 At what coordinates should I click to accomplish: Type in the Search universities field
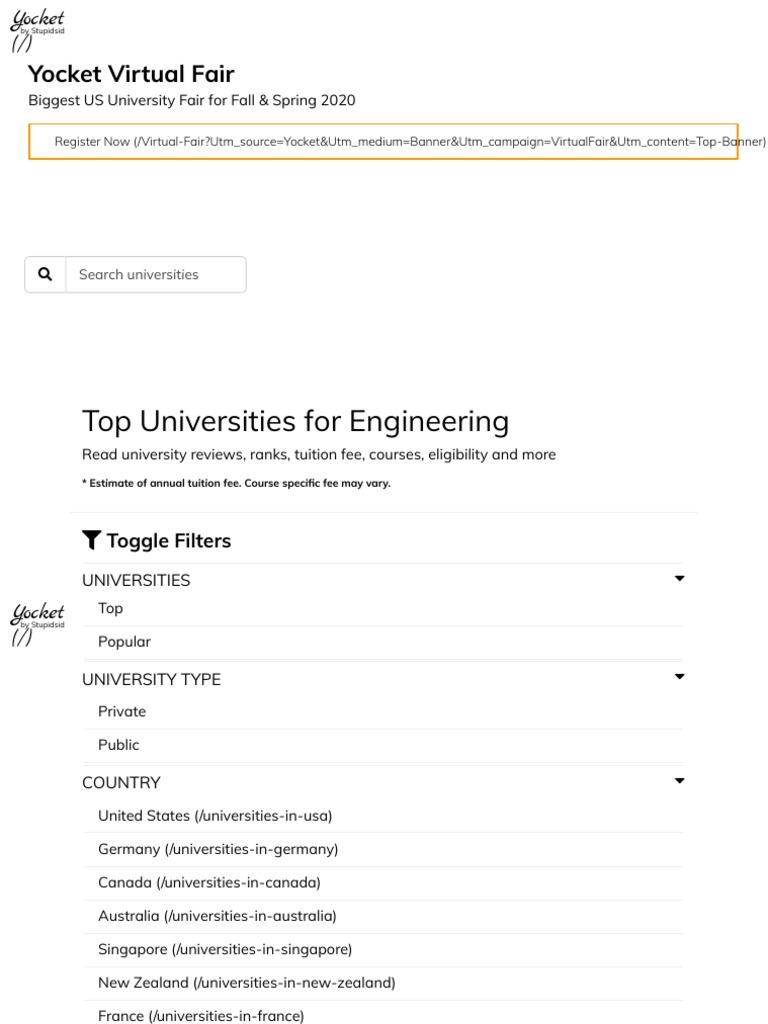pyautogui.click(x=155, y=275)
